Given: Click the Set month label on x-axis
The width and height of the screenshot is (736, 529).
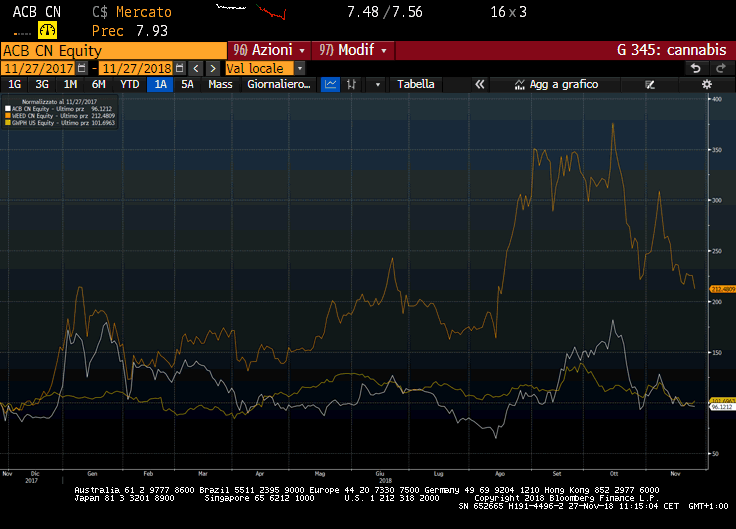Looking at the screenshot, I should (x=557, y=474).
